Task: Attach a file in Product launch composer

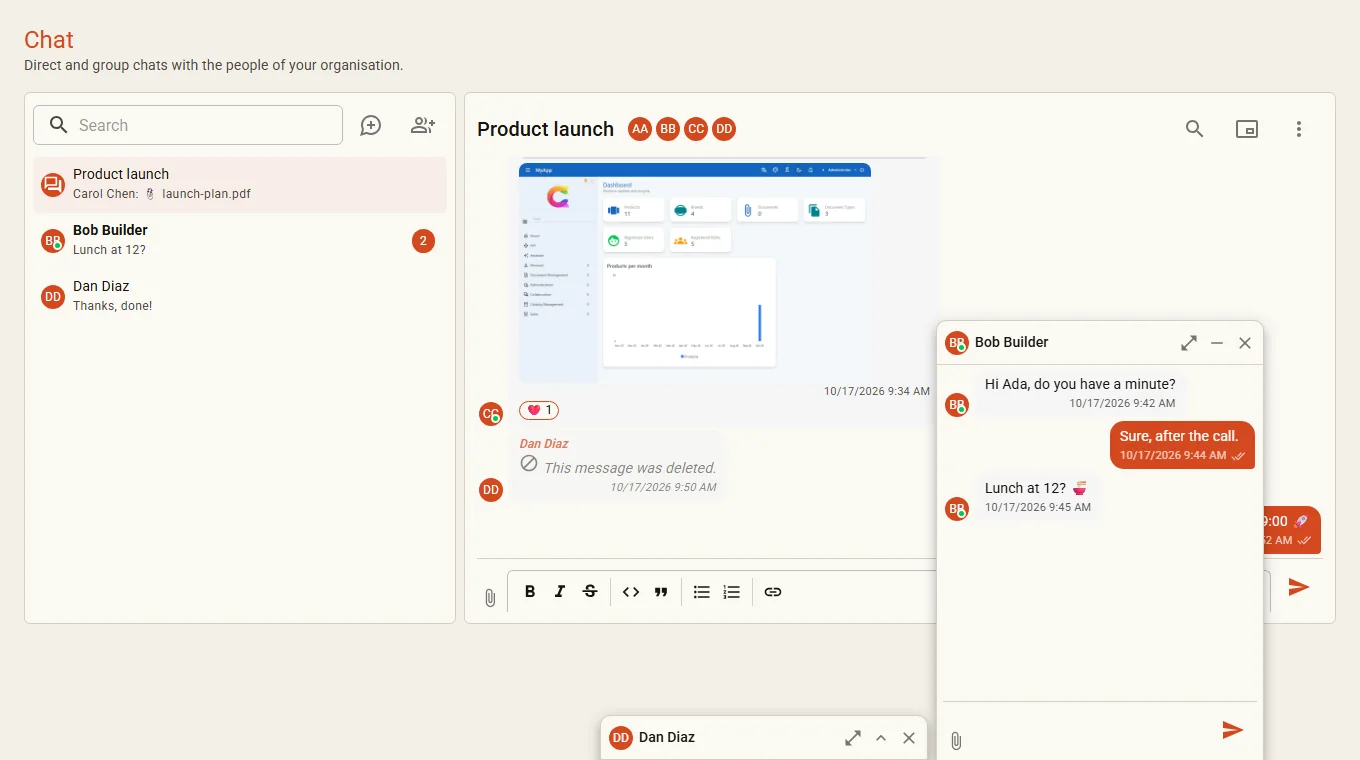Action: pyautogui.click(x=490, y=597)
